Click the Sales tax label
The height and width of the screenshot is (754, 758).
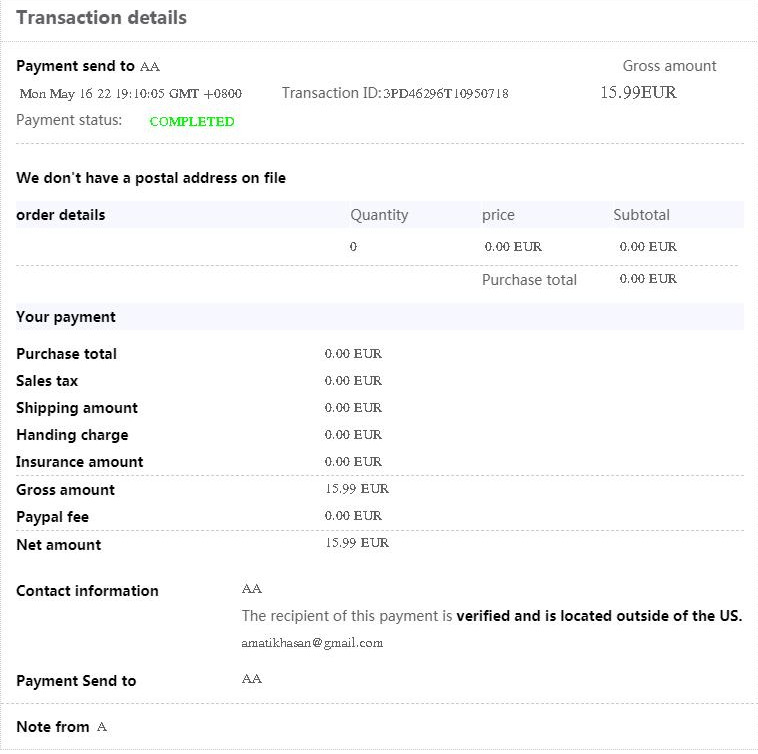coord(47,381)
